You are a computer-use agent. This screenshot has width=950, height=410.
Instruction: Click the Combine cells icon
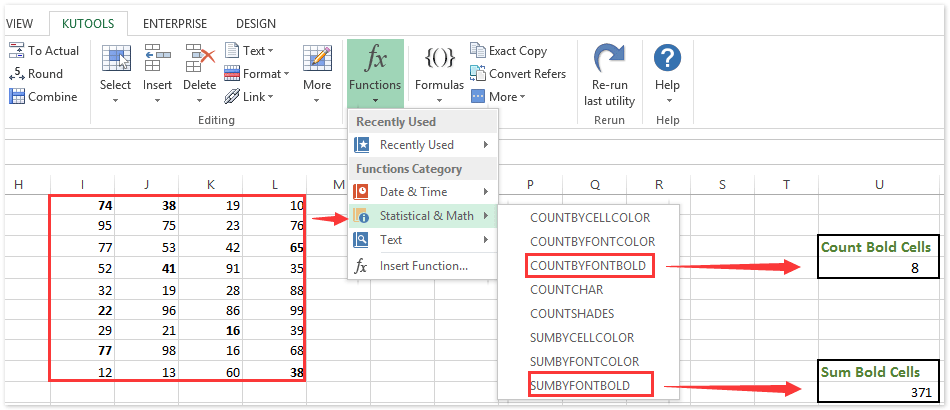(17, 96)
